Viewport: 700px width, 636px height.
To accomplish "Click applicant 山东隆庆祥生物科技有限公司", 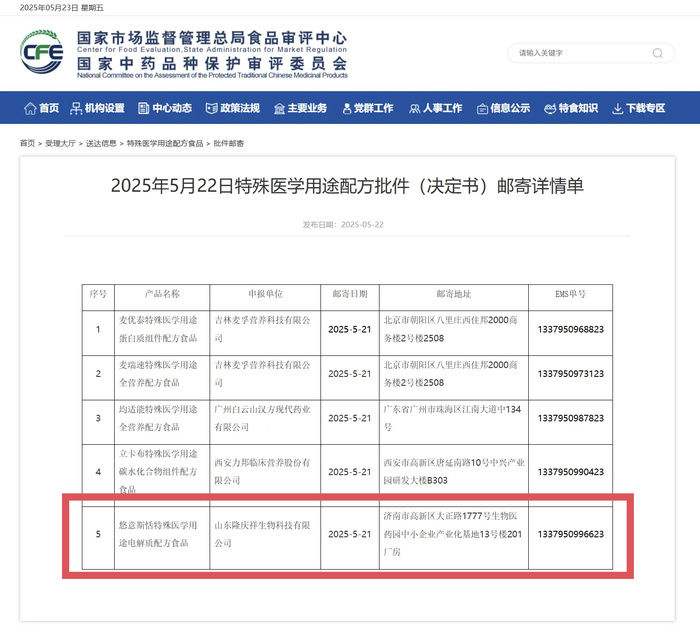I will point(262,534).
